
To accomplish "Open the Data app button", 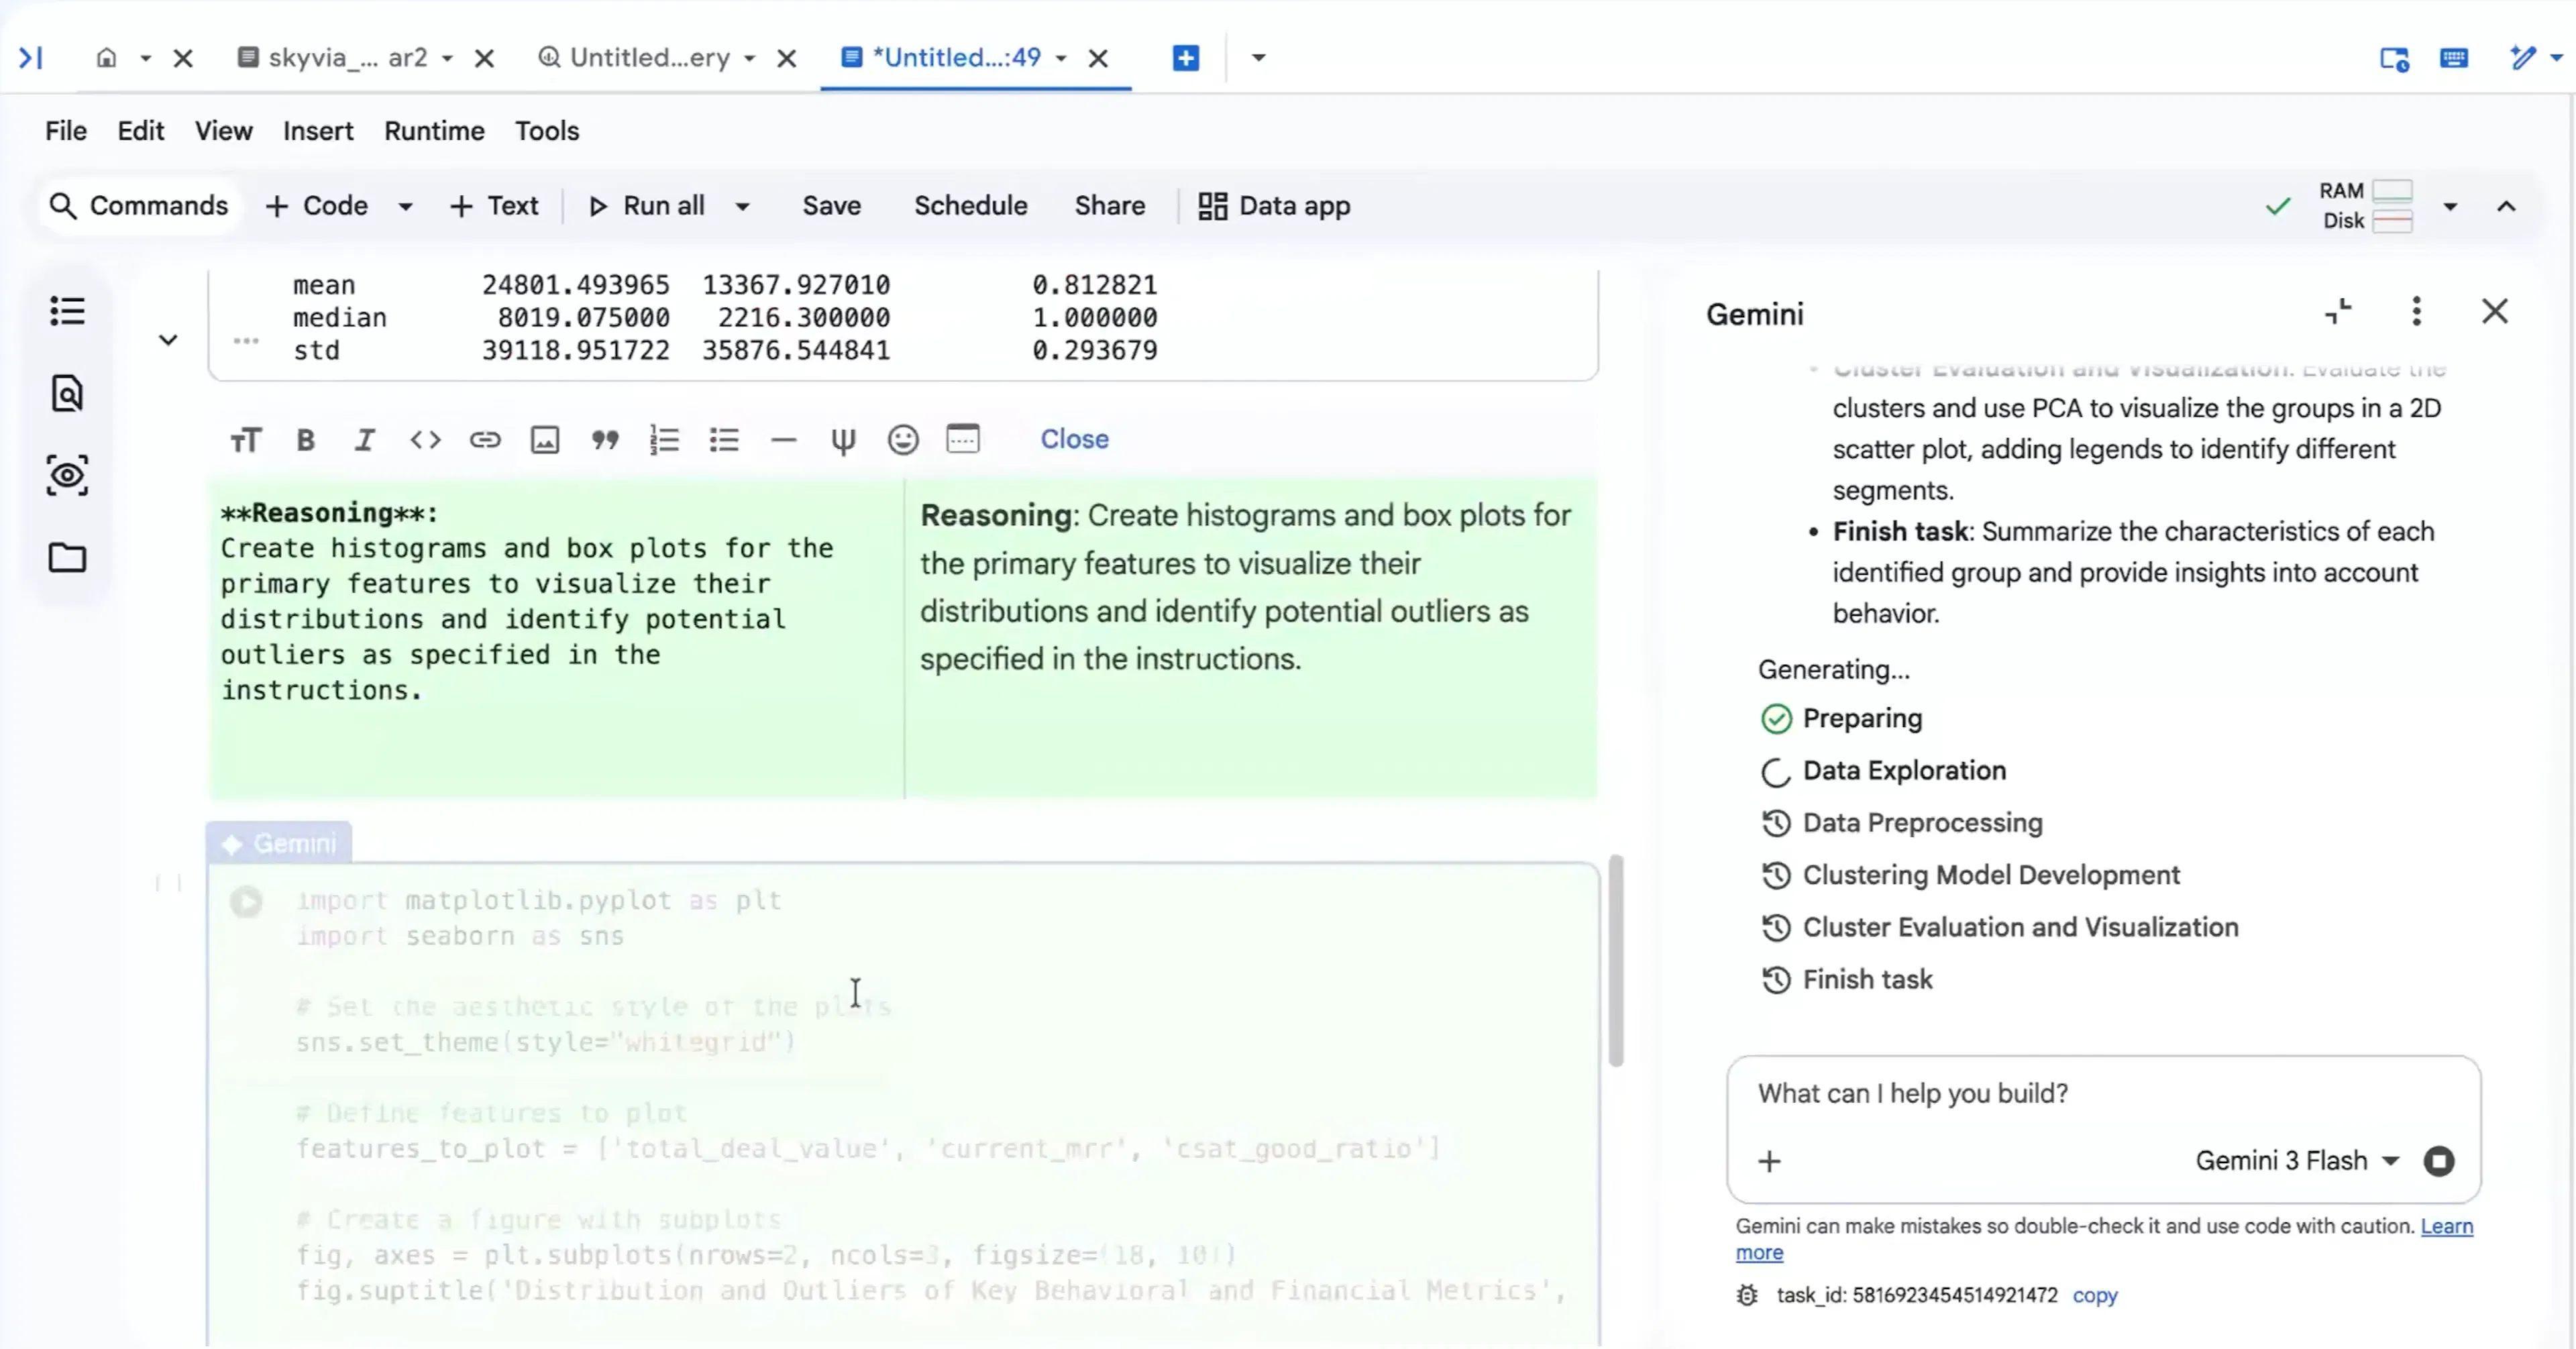I will tap(1274, 206).
